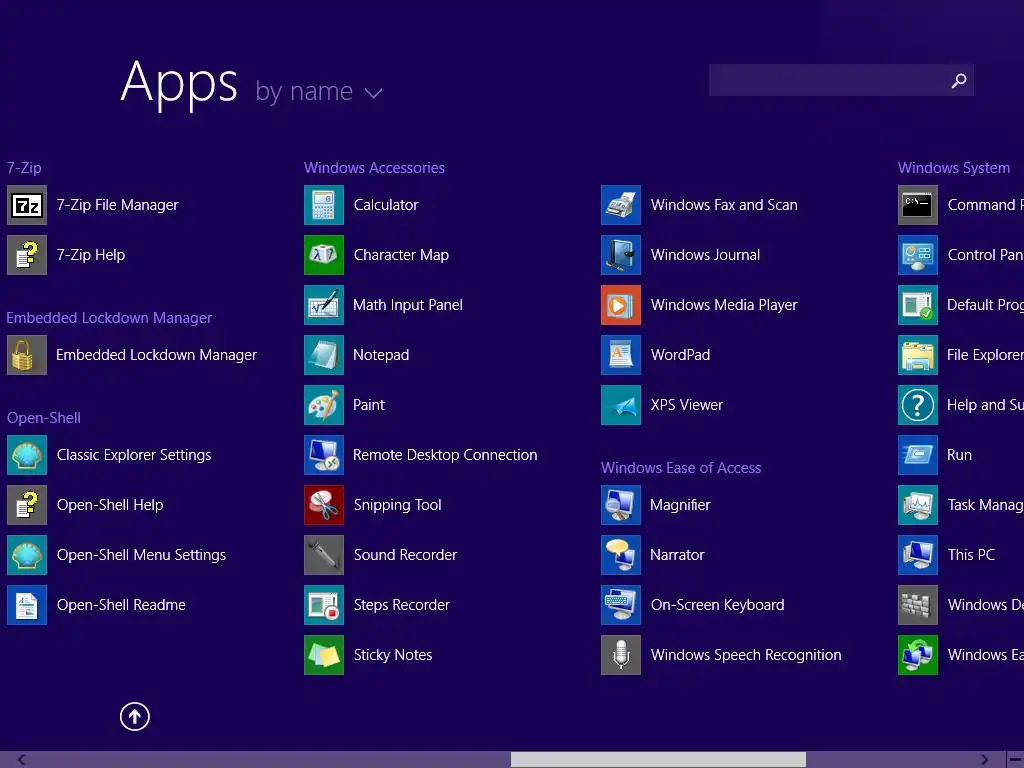
Task: Launch Windows Media Player icon
Action: [621, 305]
